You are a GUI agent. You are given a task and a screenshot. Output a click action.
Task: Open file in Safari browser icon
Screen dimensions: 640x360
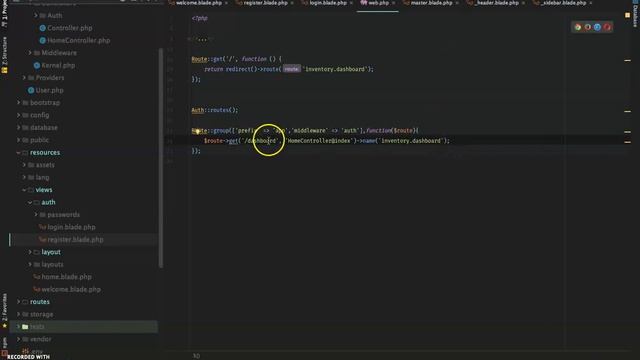click(x=597, y=27)
